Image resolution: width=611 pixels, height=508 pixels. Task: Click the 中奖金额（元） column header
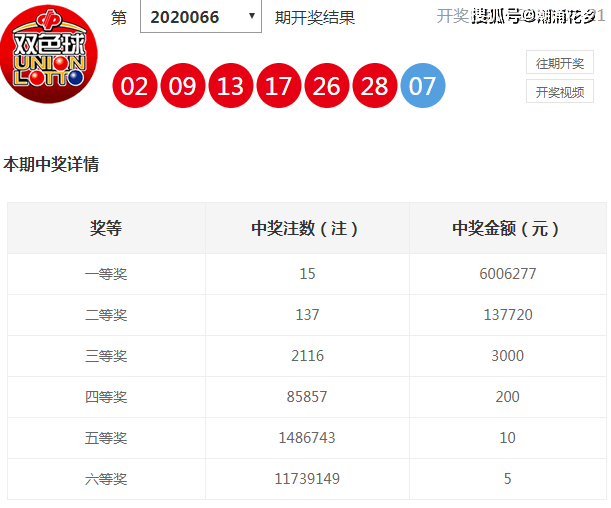click(506, 228)
